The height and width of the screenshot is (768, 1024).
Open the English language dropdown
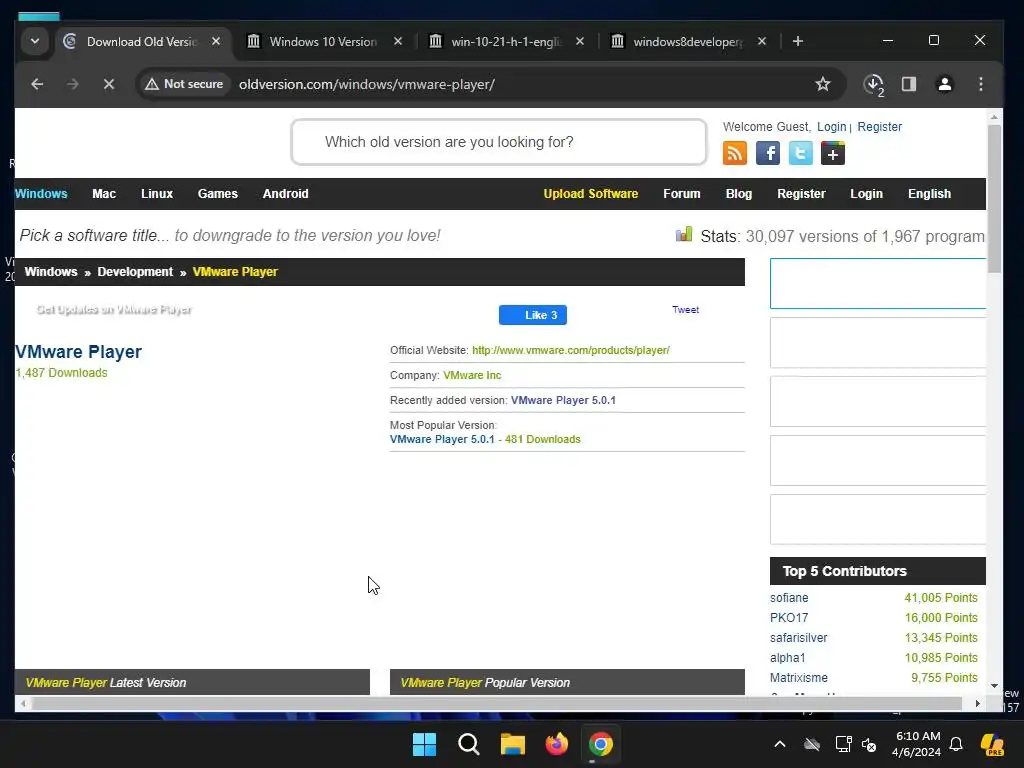[929, 194]
